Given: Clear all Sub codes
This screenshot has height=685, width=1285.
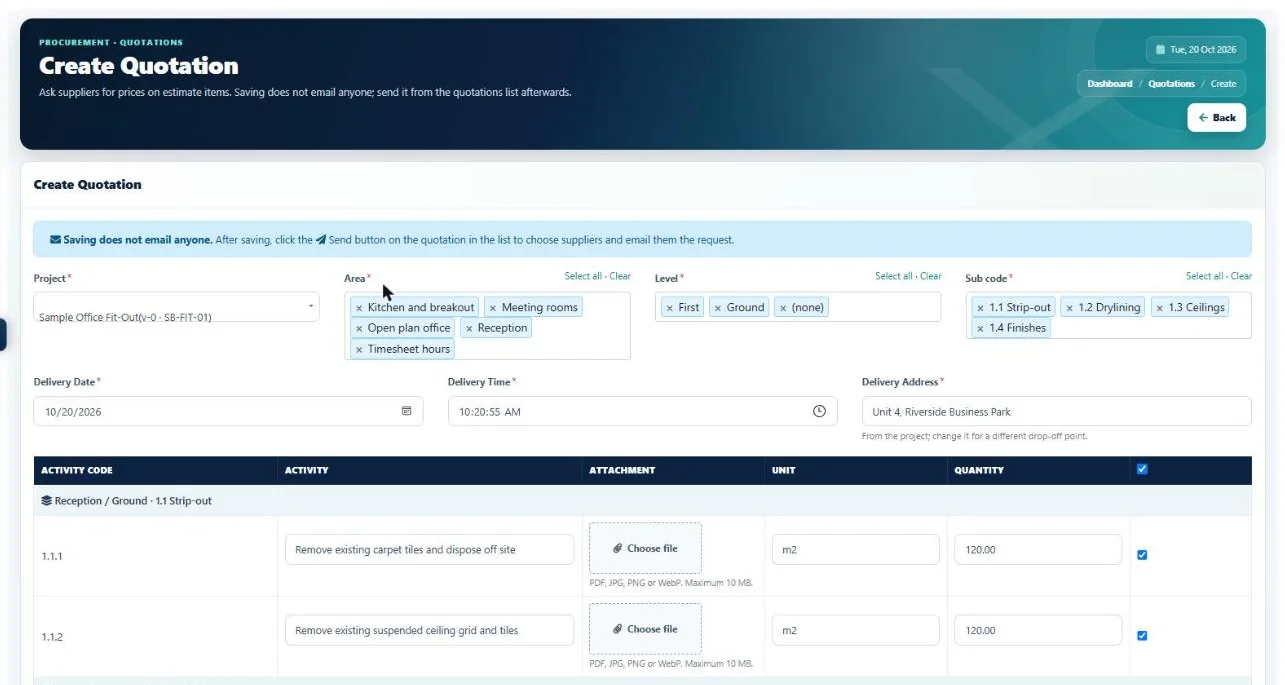Looking at the screenshot, I should pos(1241,276).
